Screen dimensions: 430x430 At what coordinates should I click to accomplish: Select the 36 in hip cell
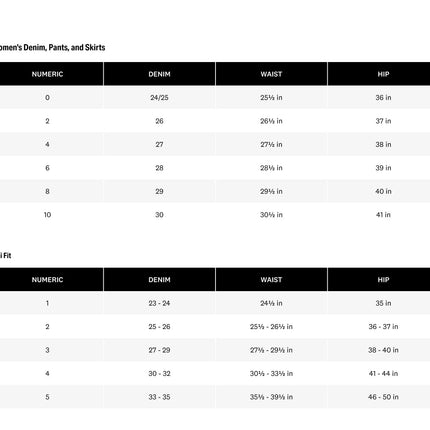click(383, 98)
